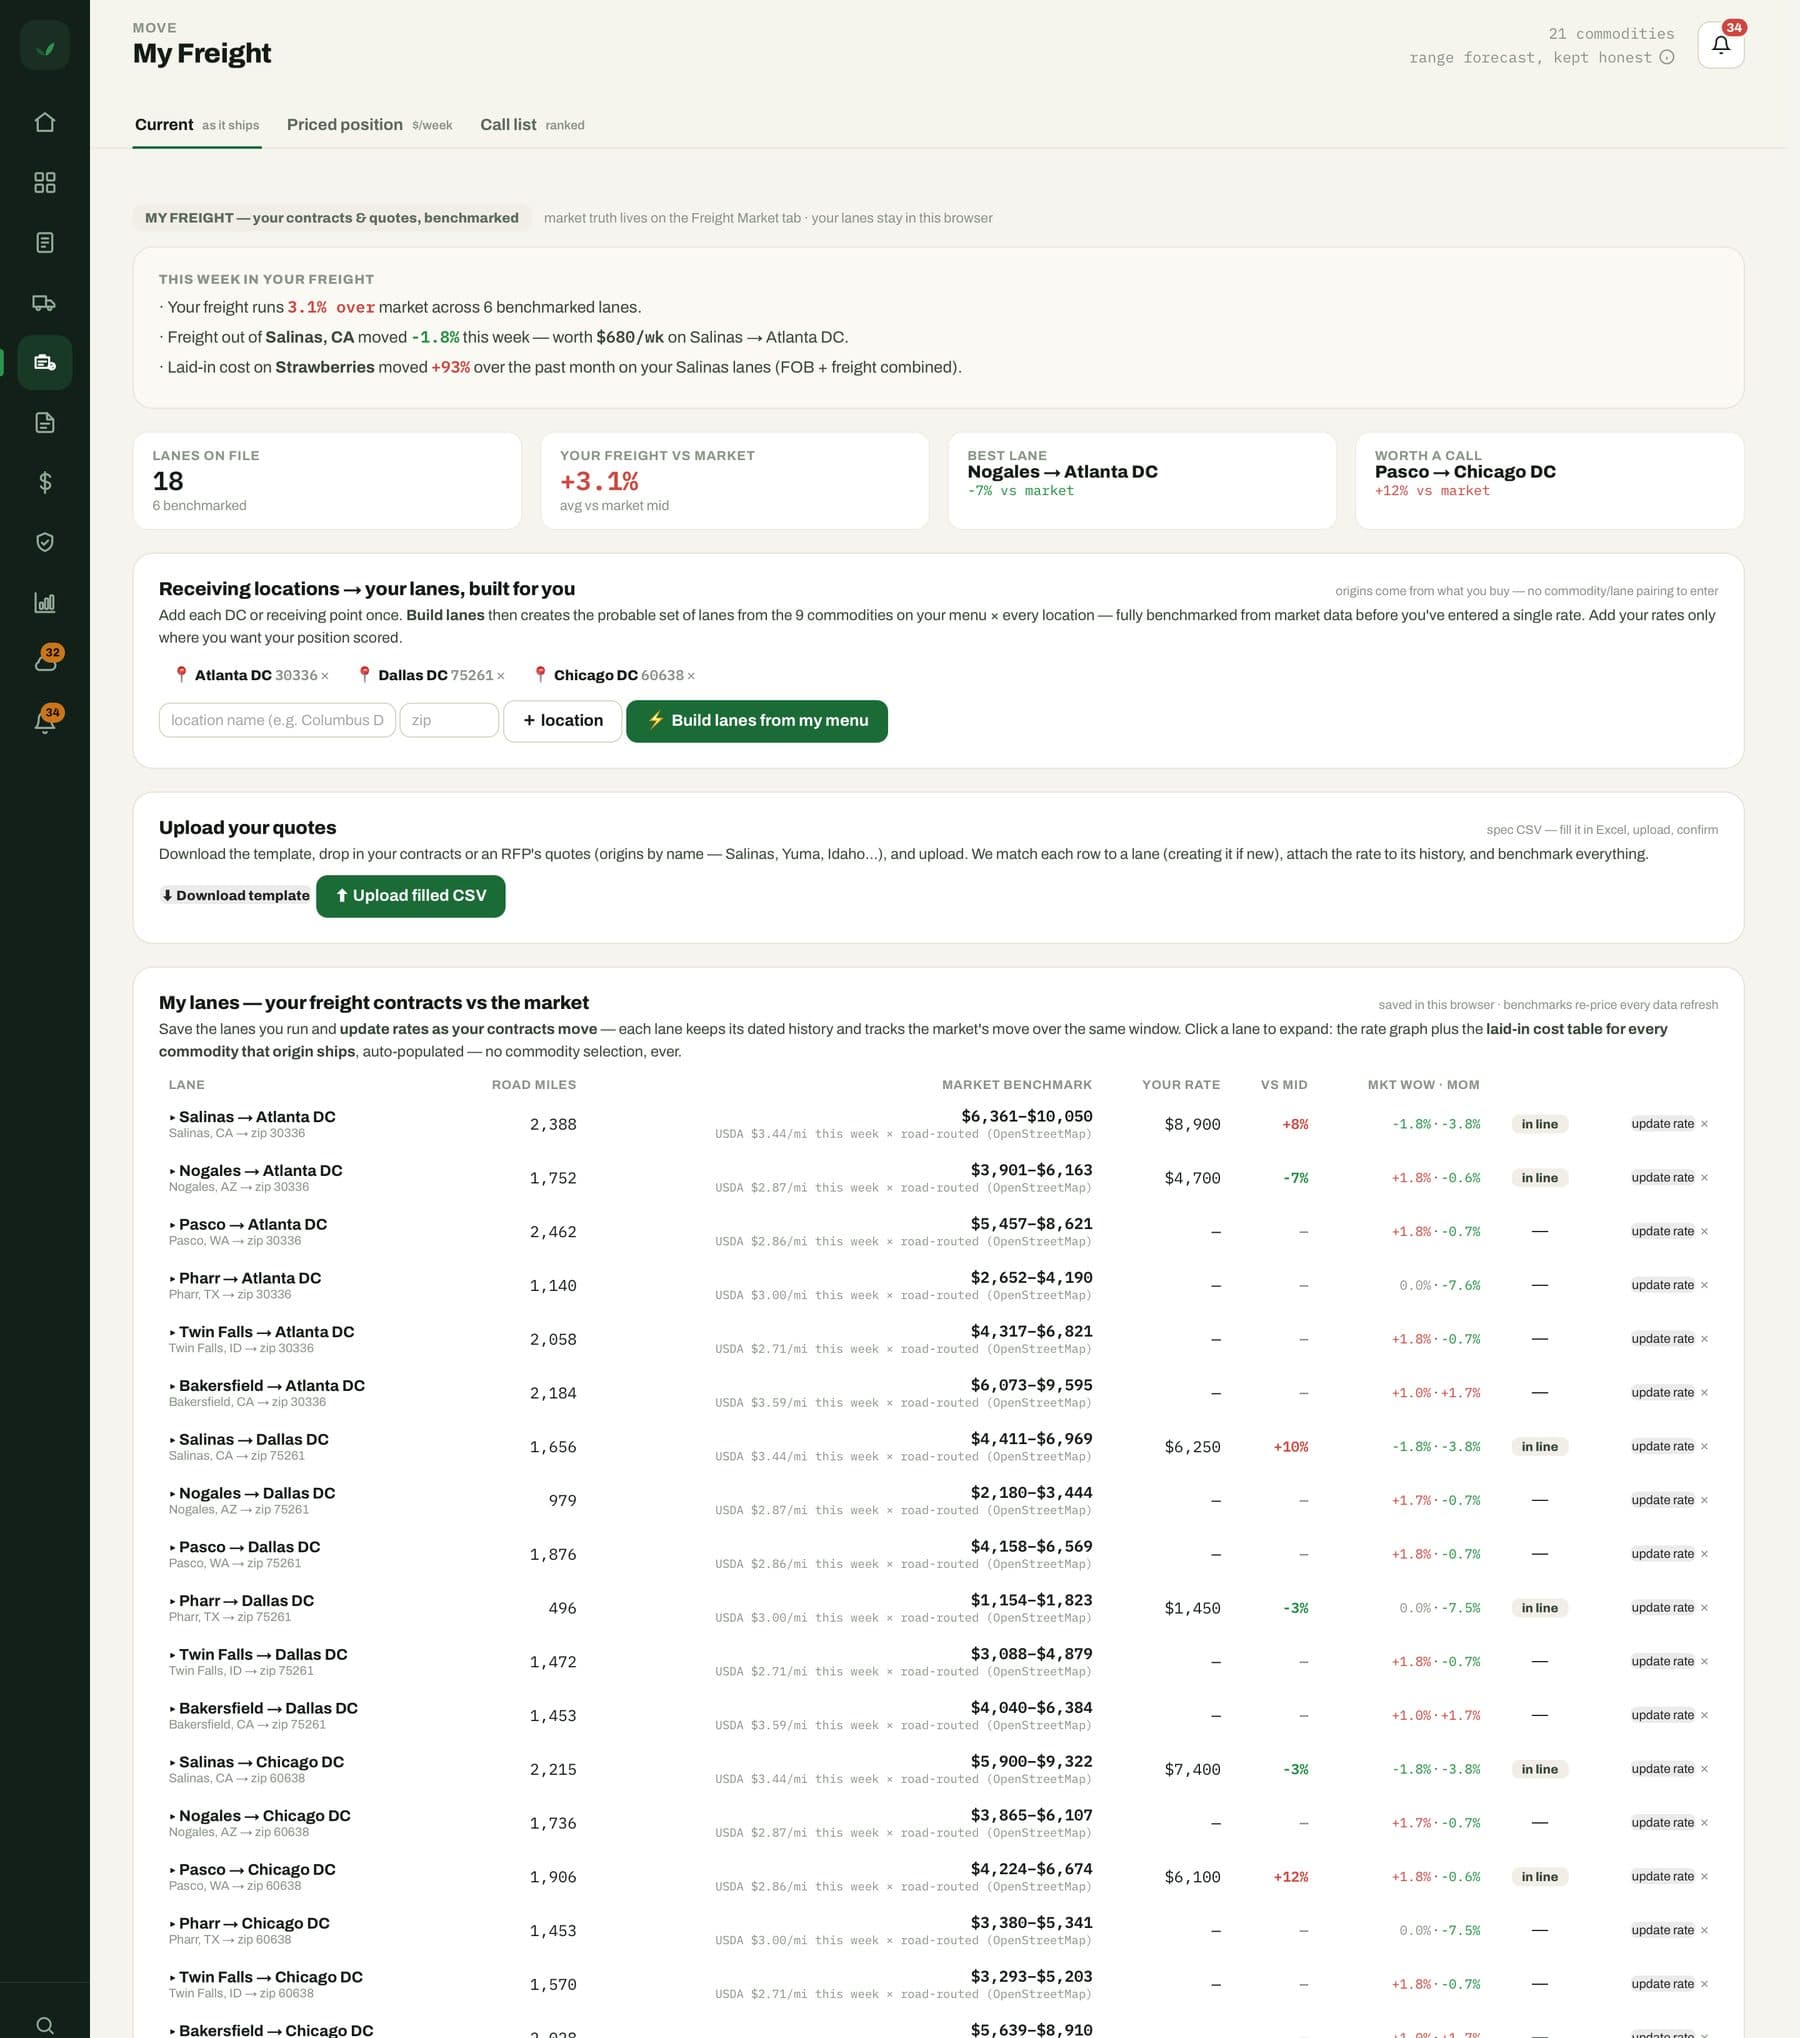
Task: Click the Salinas → Atlanta $8,900 rate
Action: pos(1192,1125)
